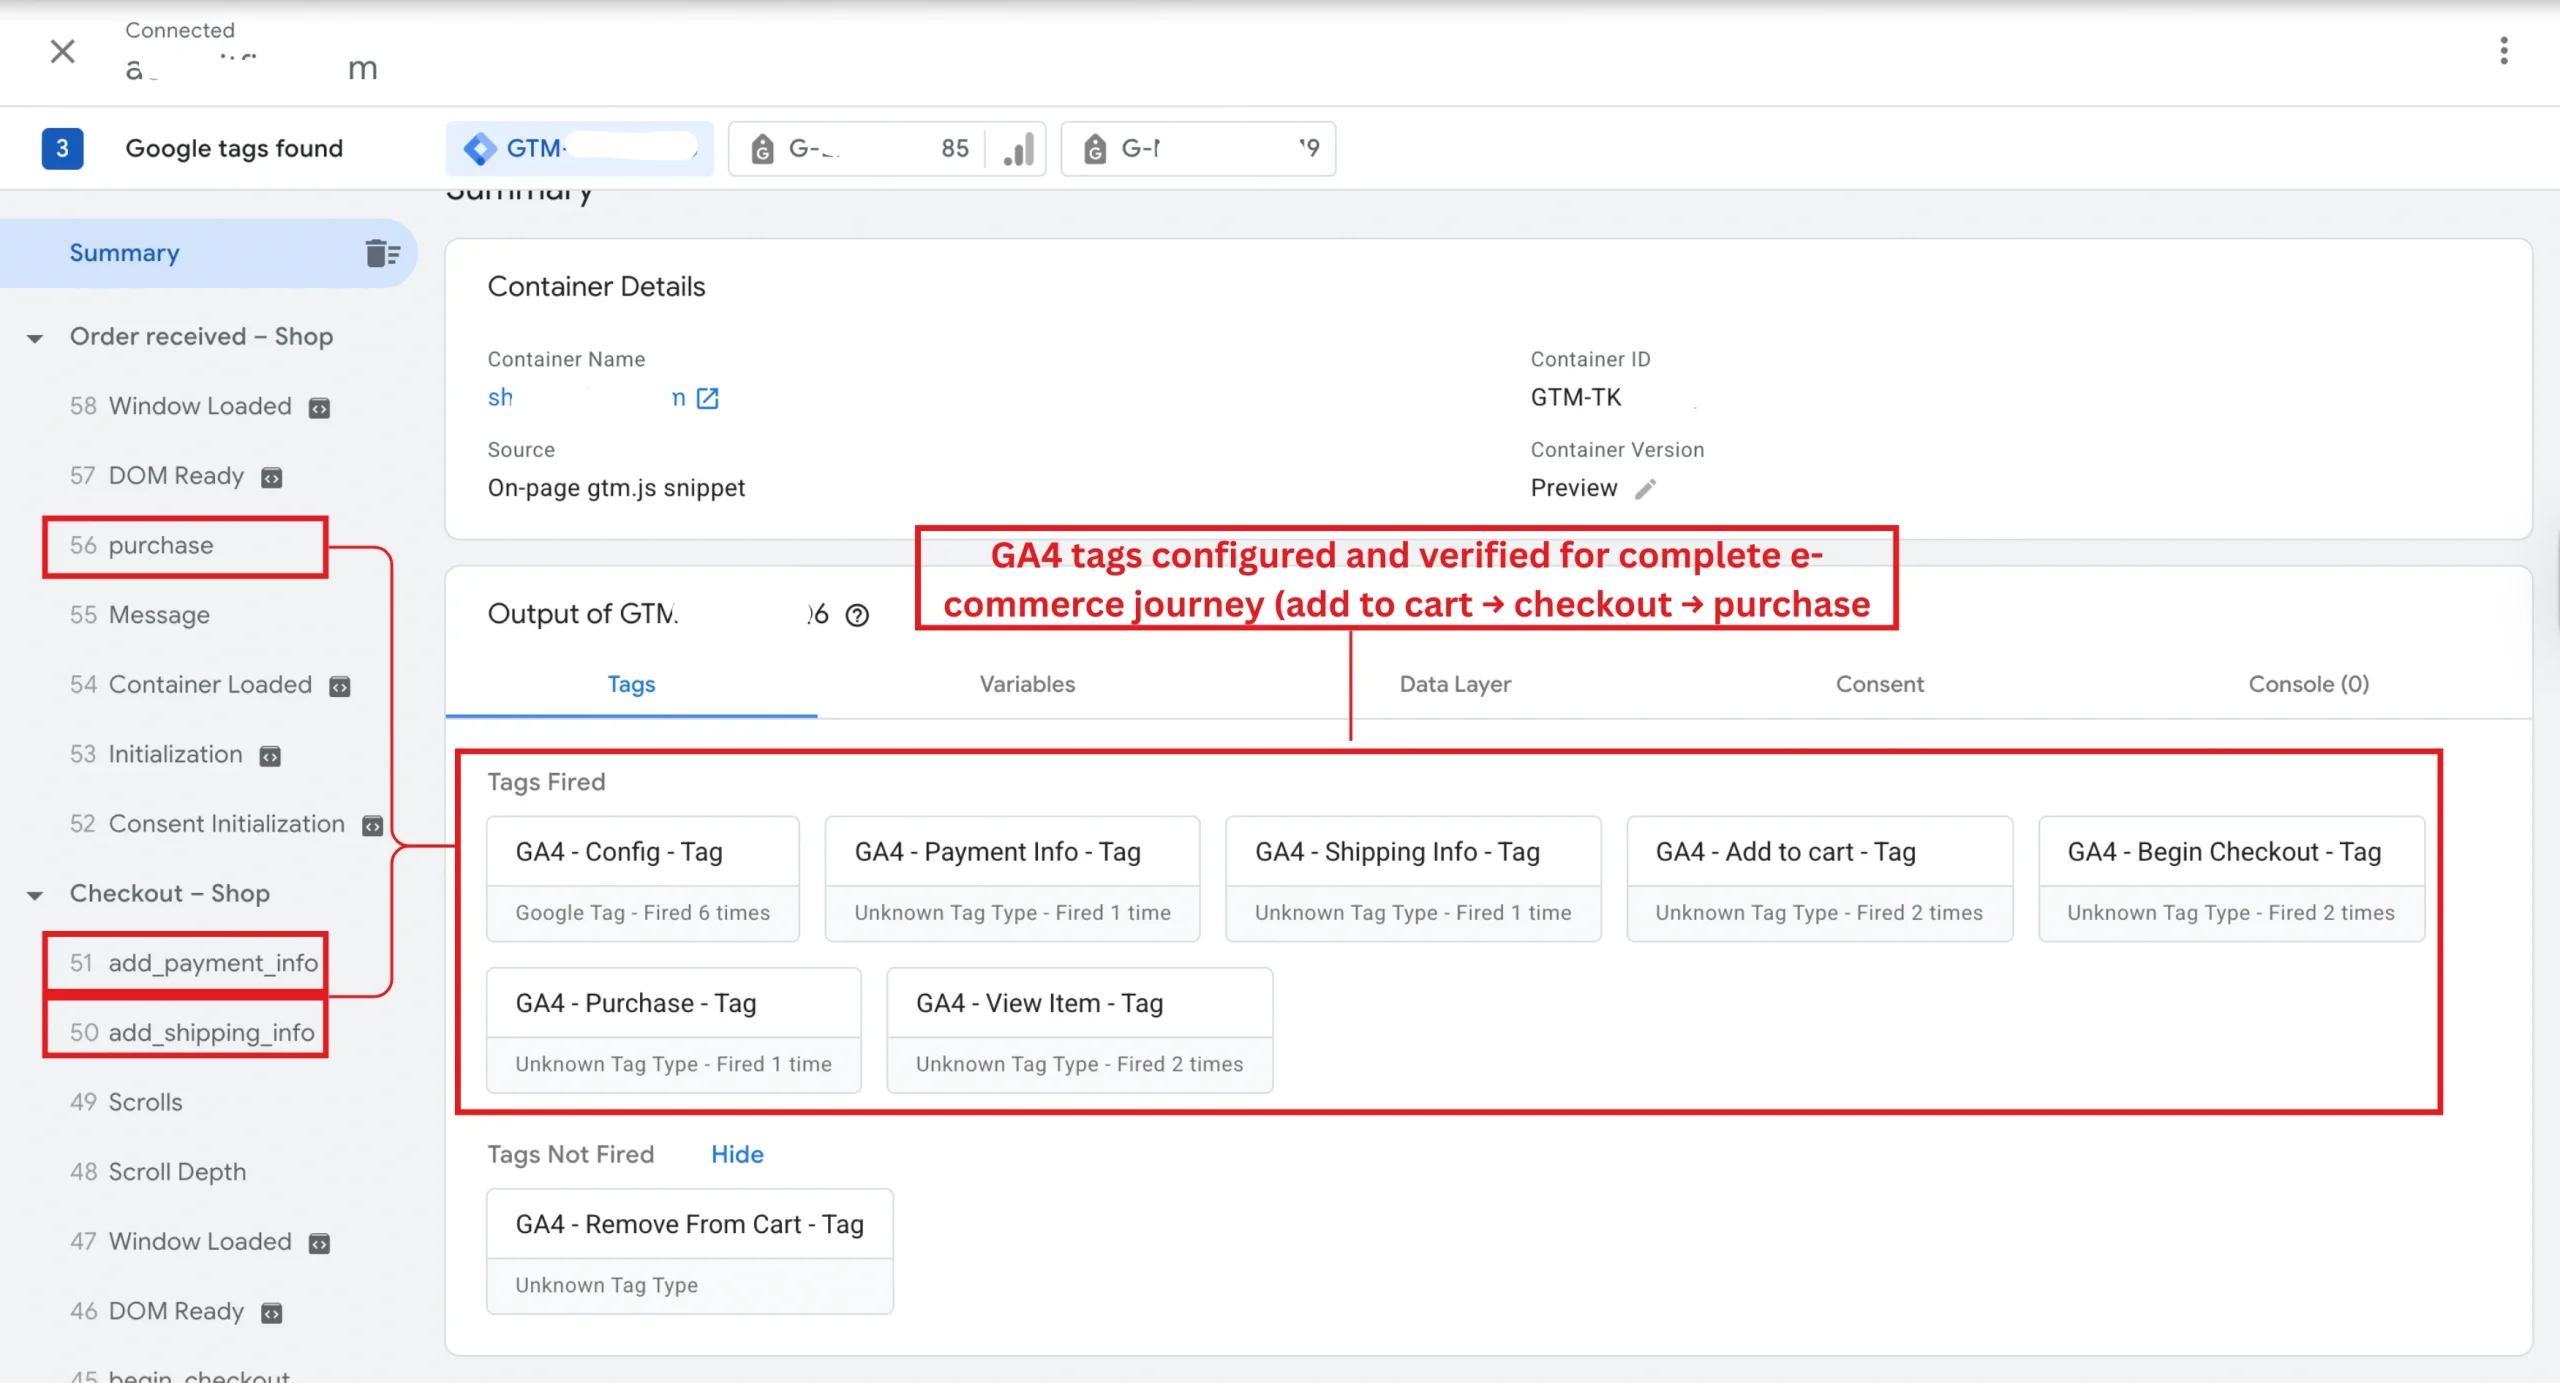The image size is (2560, 1383).
Task: Click the pencil icon next to Preview
Action: tap(1645, 489)
